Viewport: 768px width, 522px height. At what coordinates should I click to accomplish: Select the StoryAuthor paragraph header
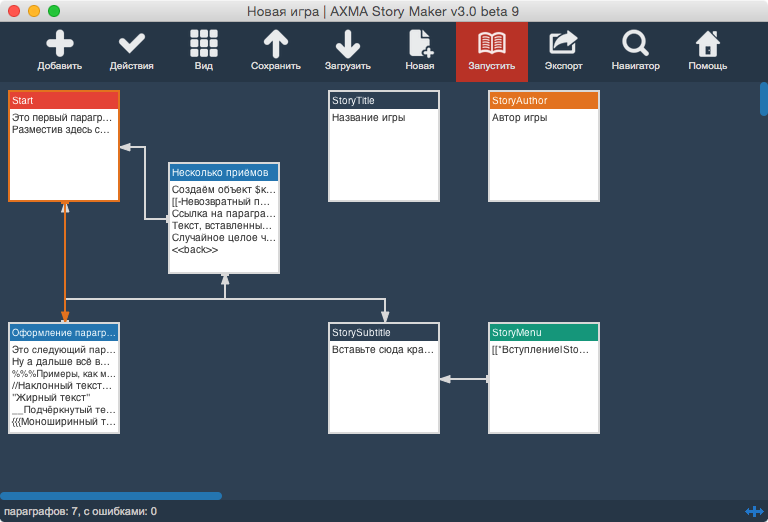pyautogui.click(x=544, y=100)
